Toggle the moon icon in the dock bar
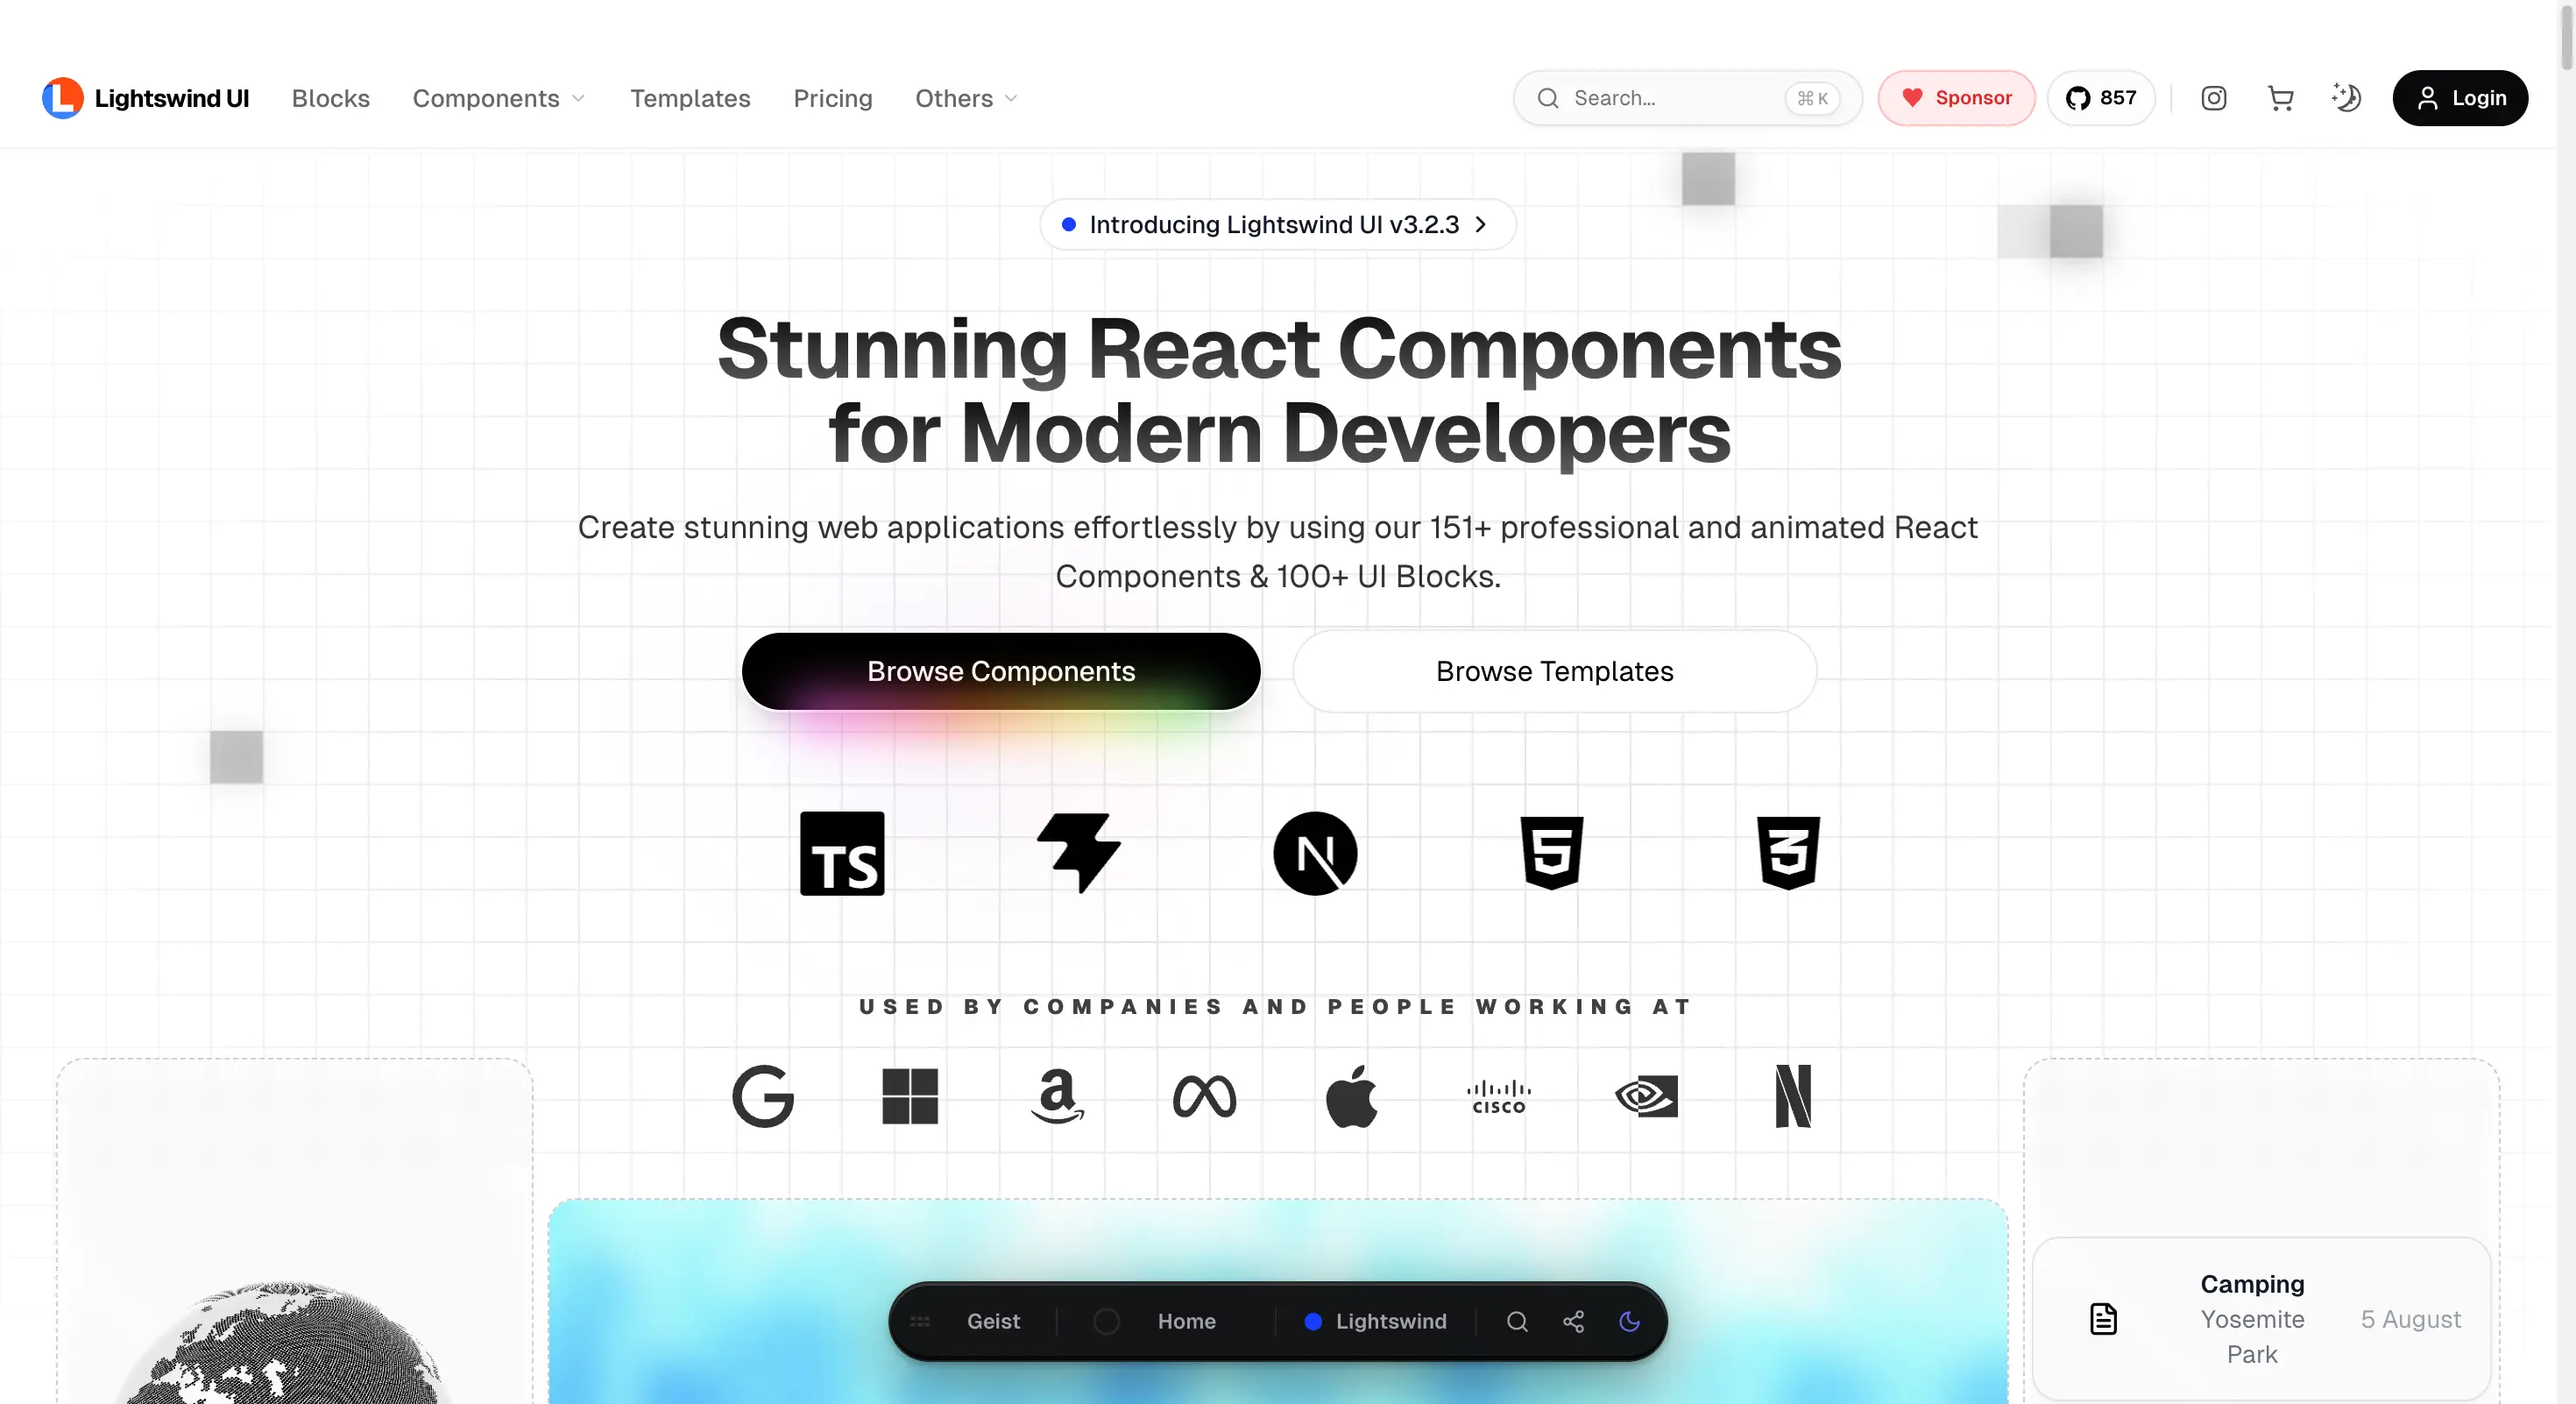Viewport: 2576px width, 1404px height. [x=1629, y=1321]
